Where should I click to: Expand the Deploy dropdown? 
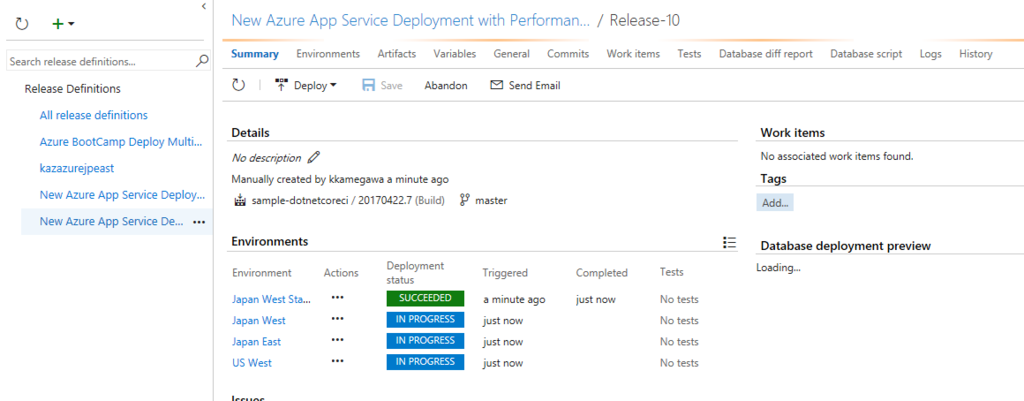(x=306, y=85)
